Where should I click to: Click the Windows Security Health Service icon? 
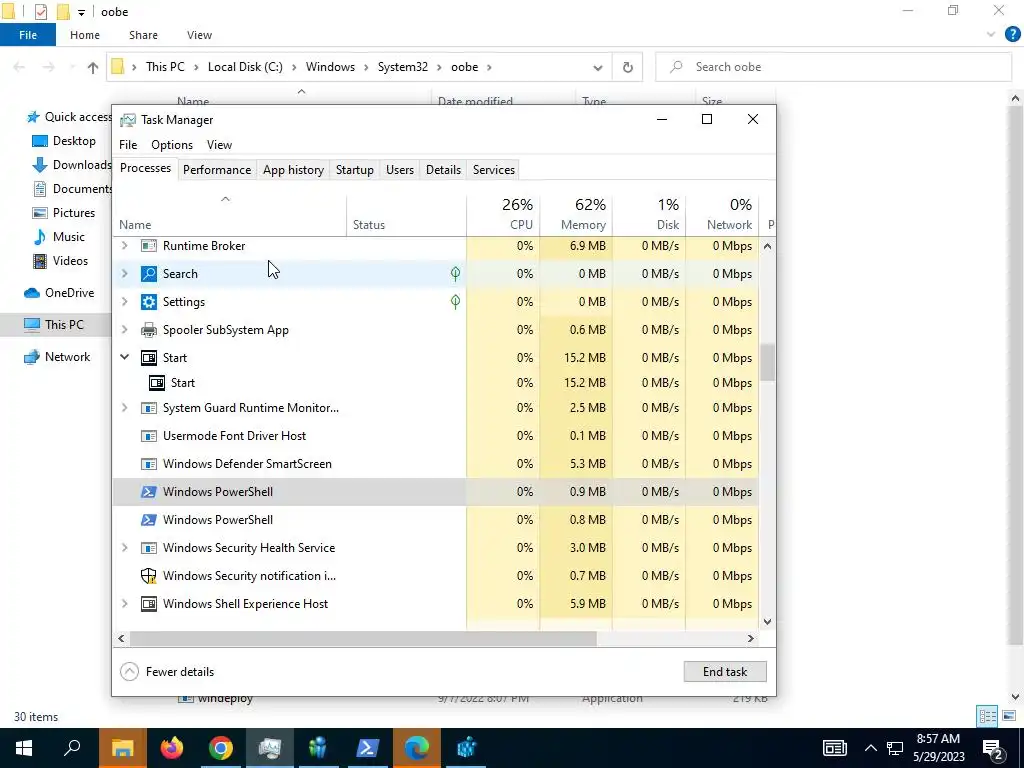(149, 548)
